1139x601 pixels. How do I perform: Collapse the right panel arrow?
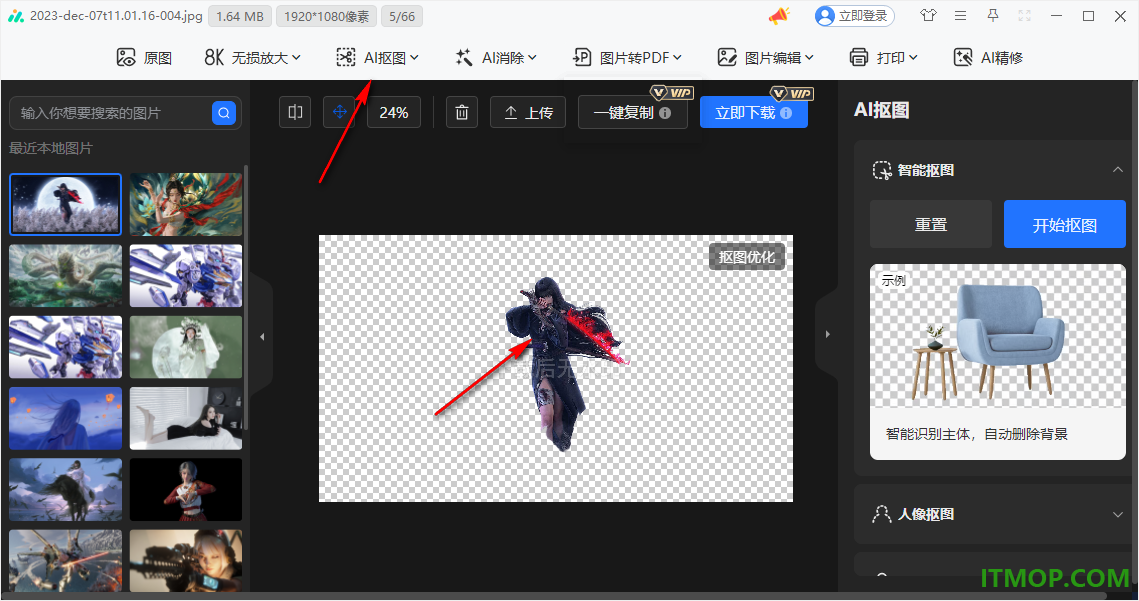pos(827,334)
